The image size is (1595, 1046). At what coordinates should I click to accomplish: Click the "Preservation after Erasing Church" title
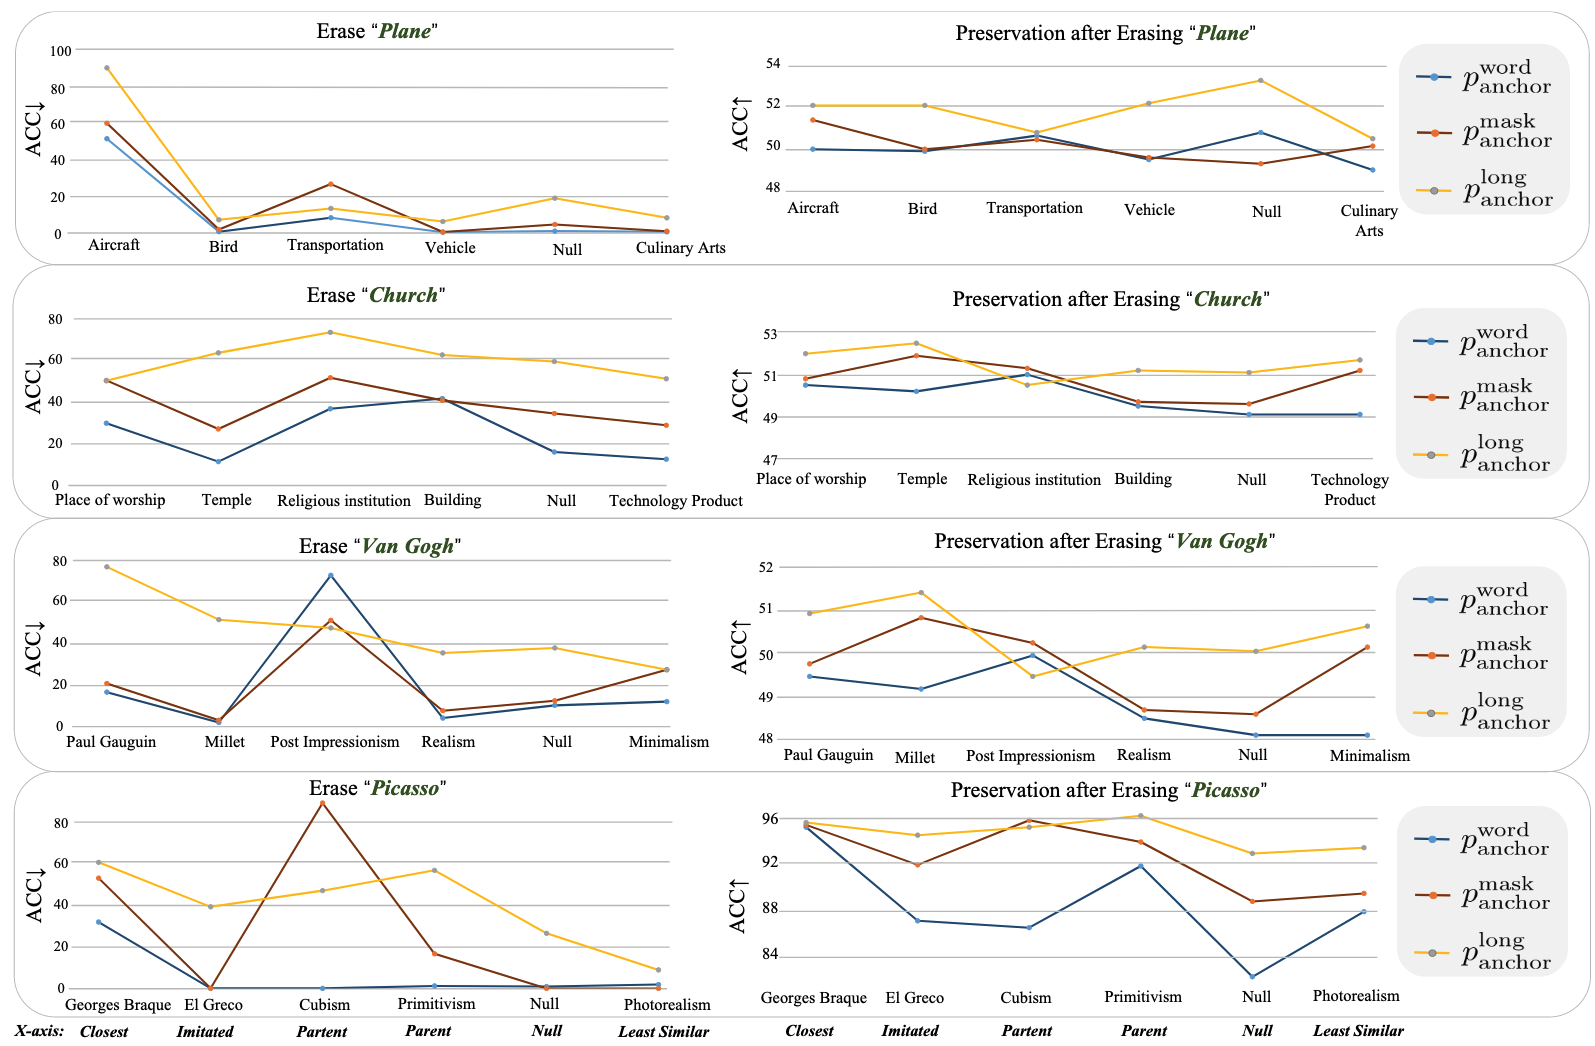(x=1110, y=299)
